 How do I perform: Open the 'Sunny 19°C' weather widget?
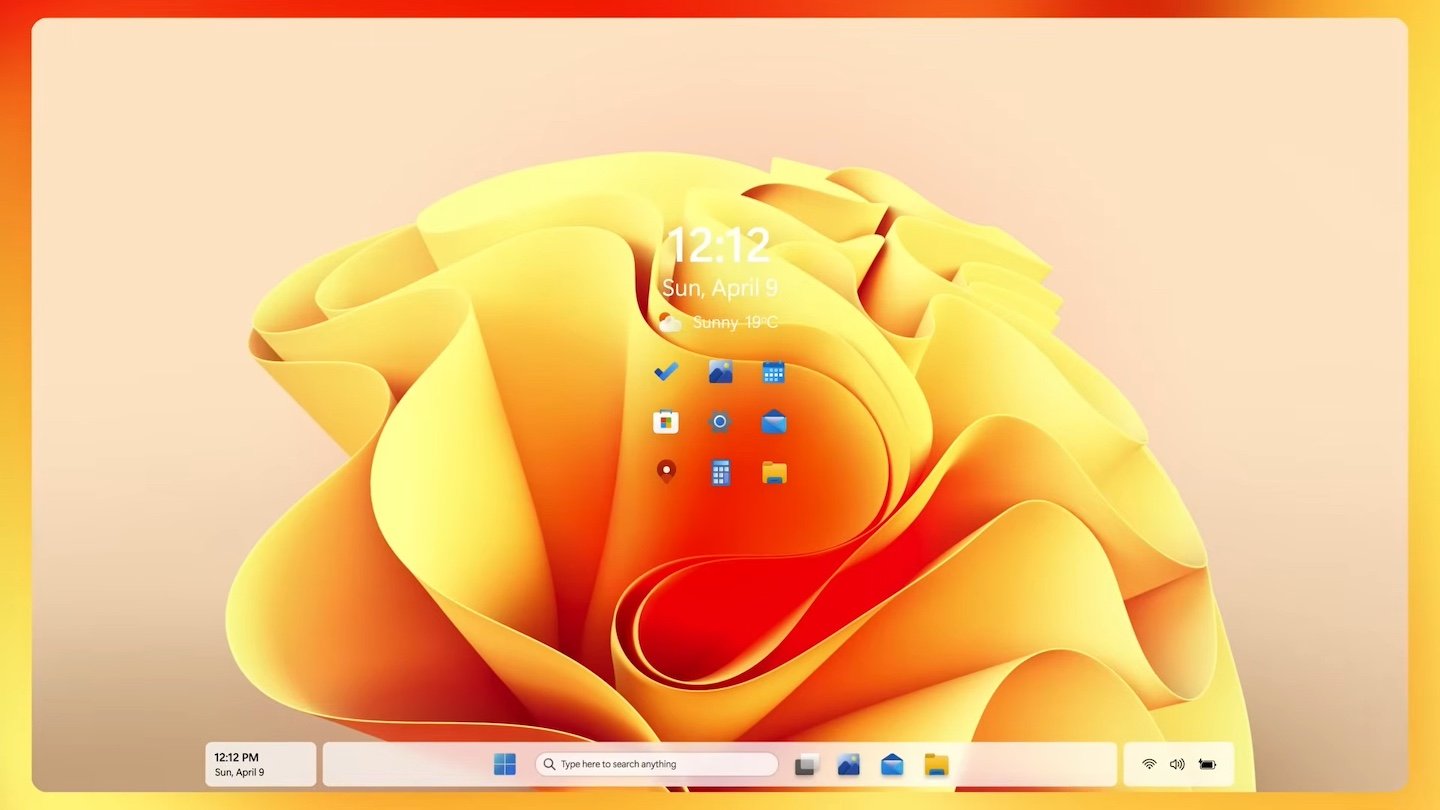718,322
